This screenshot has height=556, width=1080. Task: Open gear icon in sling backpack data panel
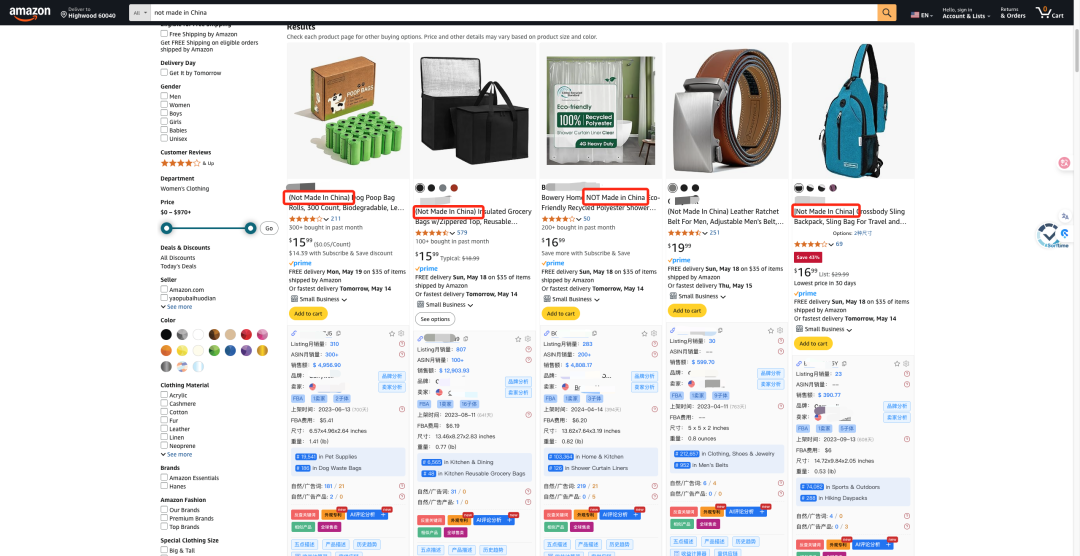pyautogui.click(x=906, y=364)
